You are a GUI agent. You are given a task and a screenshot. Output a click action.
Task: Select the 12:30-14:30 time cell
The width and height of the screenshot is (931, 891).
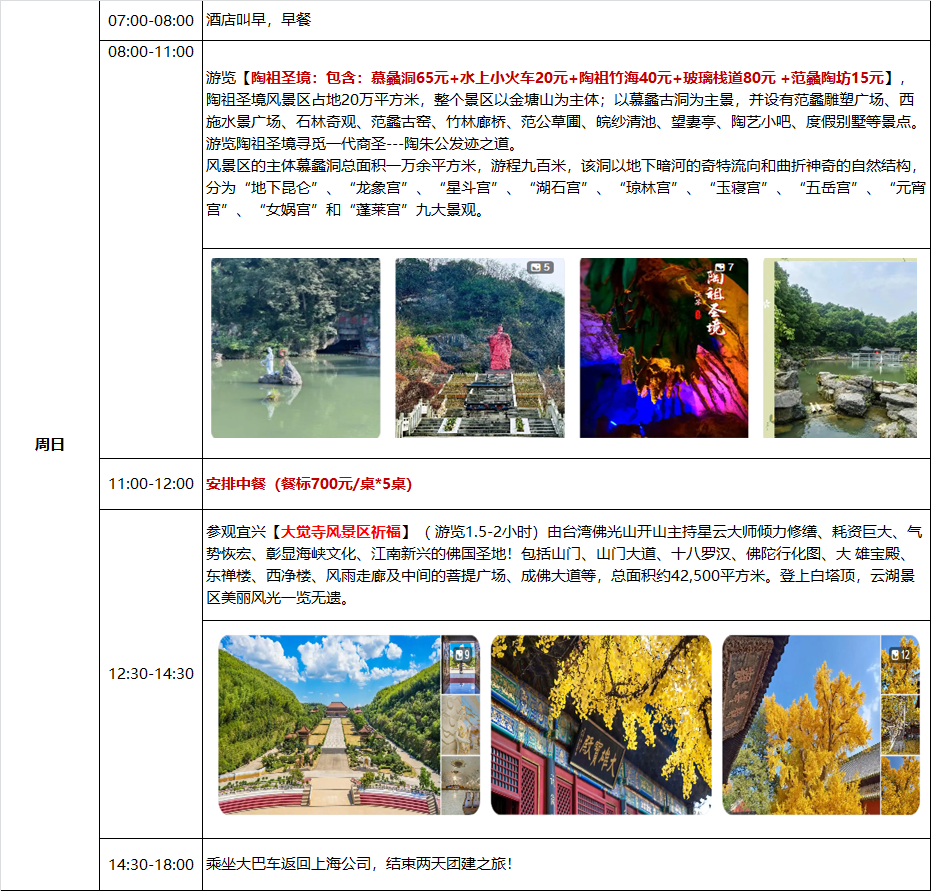tap(151, 674)
